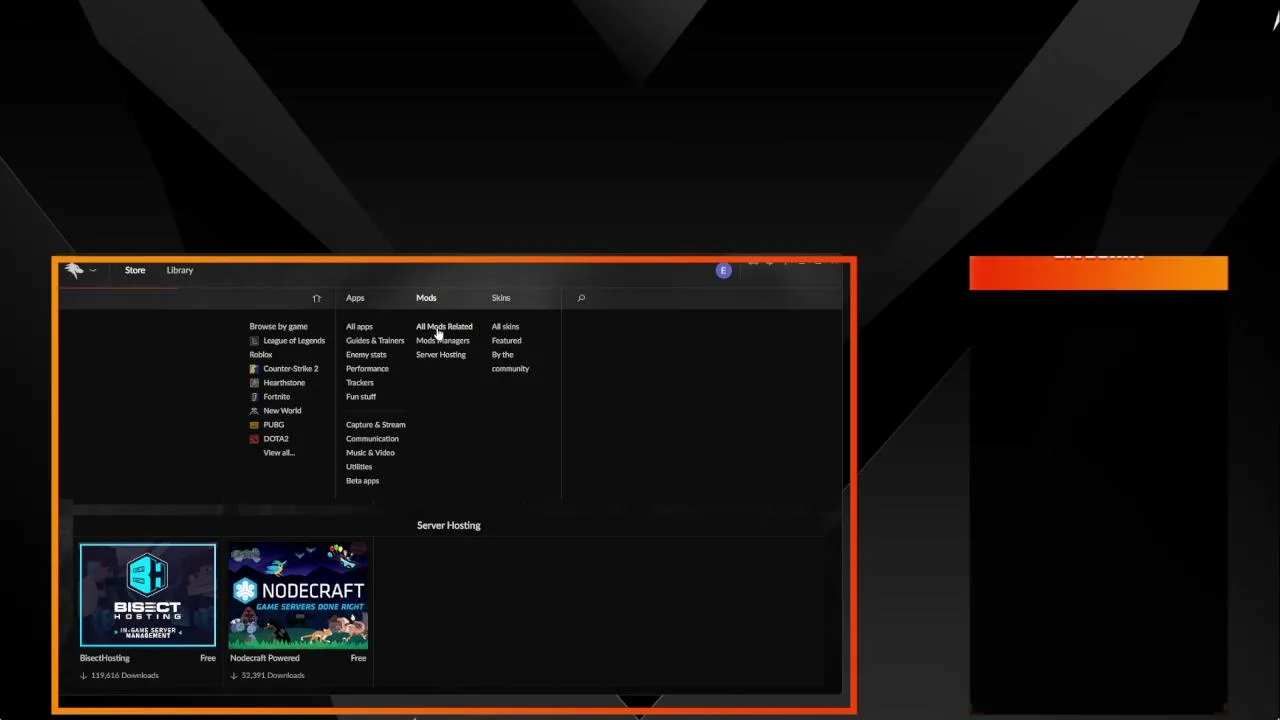Click the Nodecraft Powered title text
The height and width of the screenshot is (720, 1280).
265,658
